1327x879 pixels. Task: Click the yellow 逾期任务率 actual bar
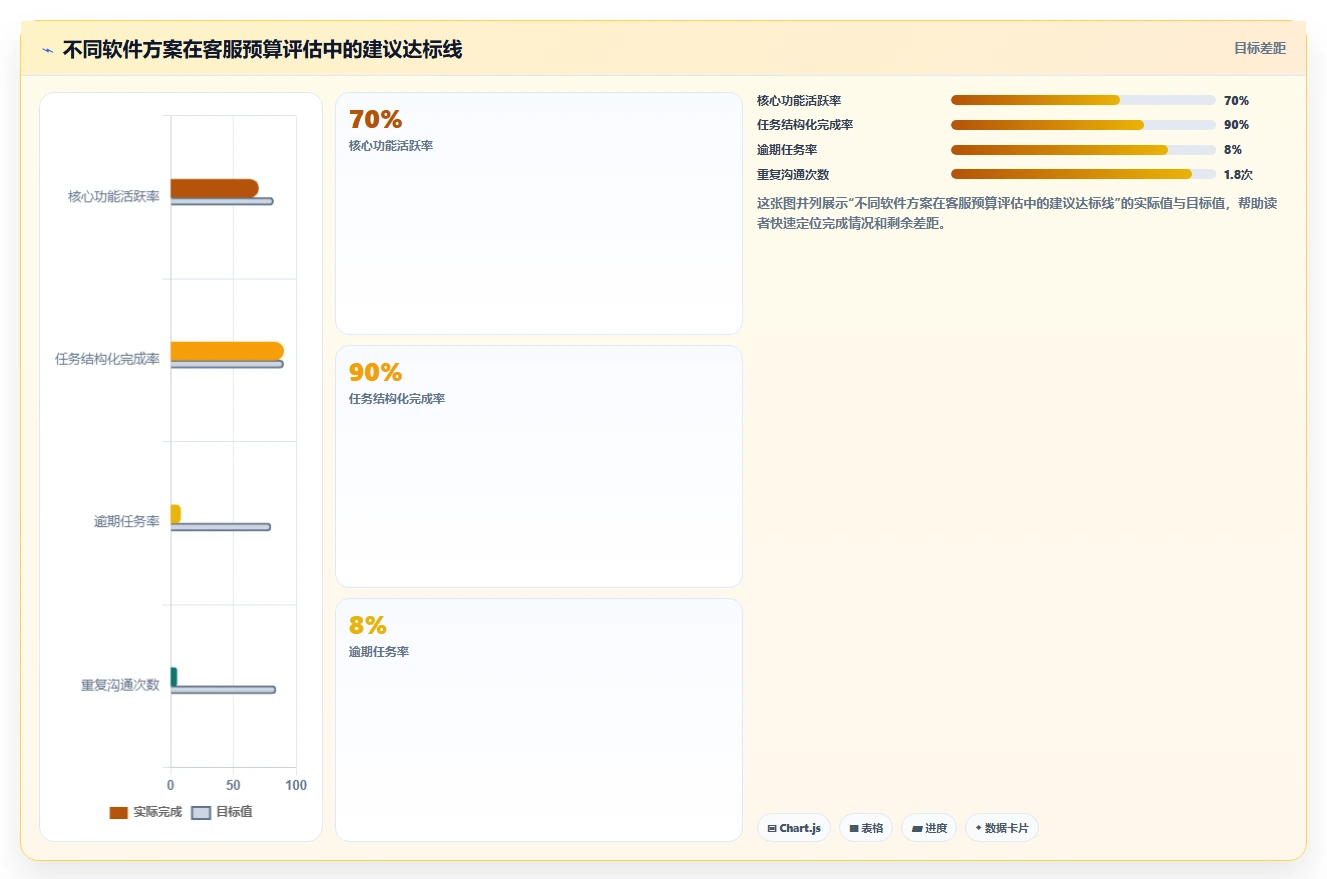pyautogui.click(x=176, y=514)
